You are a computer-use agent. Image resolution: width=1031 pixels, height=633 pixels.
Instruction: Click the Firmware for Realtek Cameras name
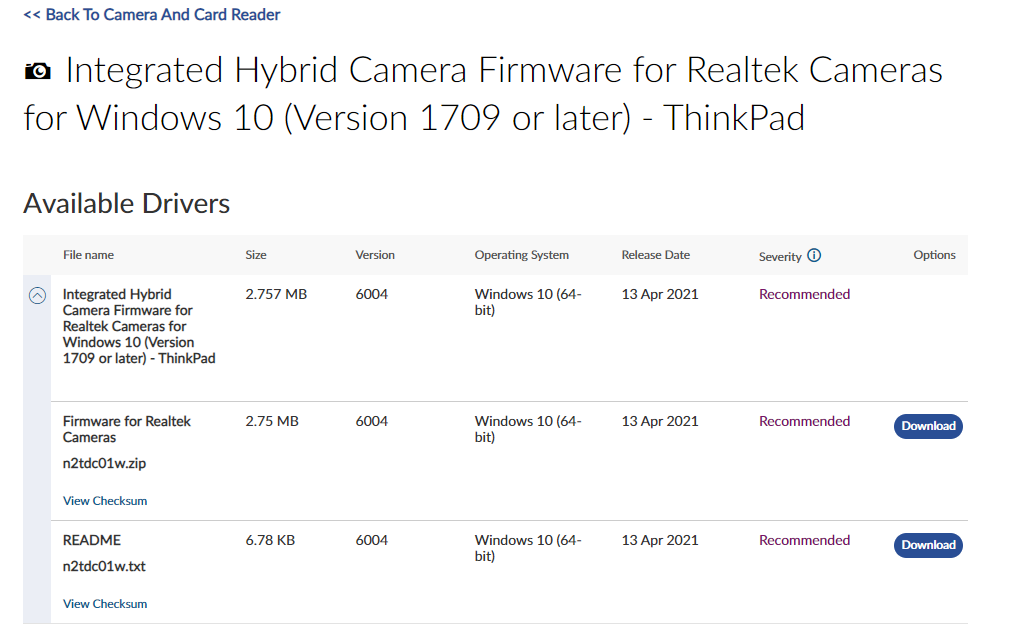pyautogui.click(x=127, y=429)
